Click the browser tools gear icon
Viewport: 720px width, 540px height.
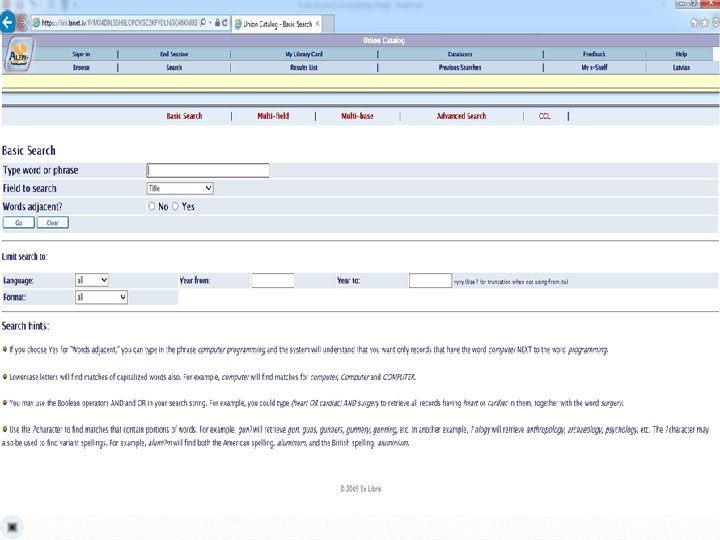click(x=715, y=22)
